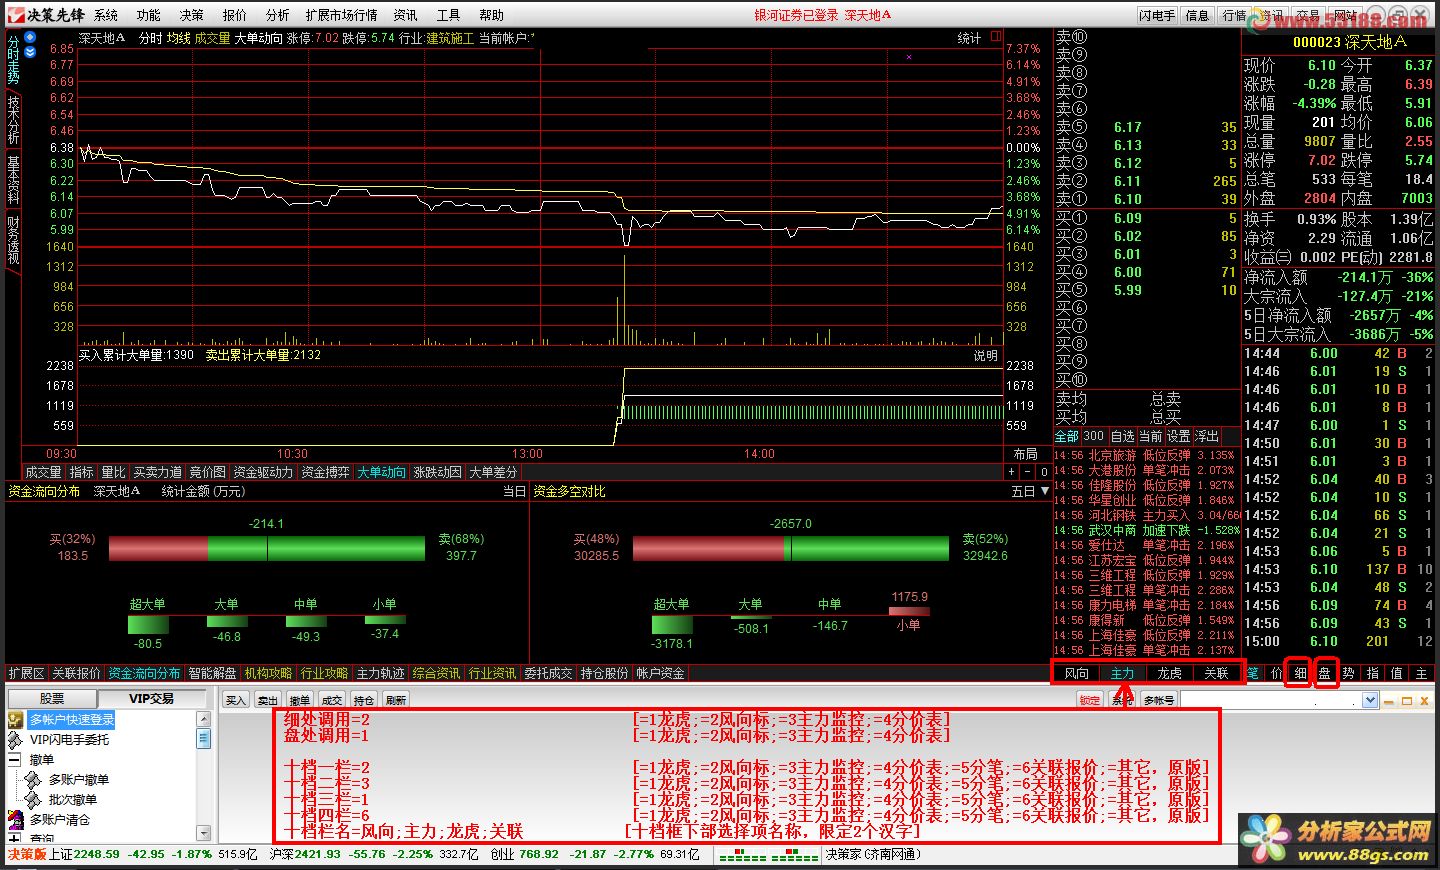1440x870 pixels.
Task: Open the 当日 period selector
Action: point(514,491)
